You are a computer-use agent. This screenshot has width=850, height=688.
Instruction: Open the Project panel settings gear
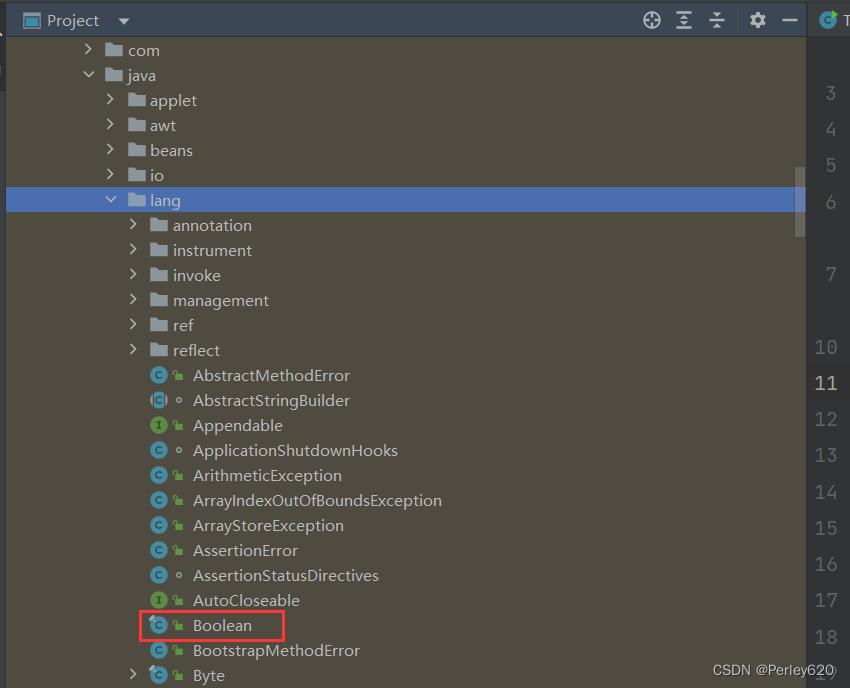(x=757, y=21)
